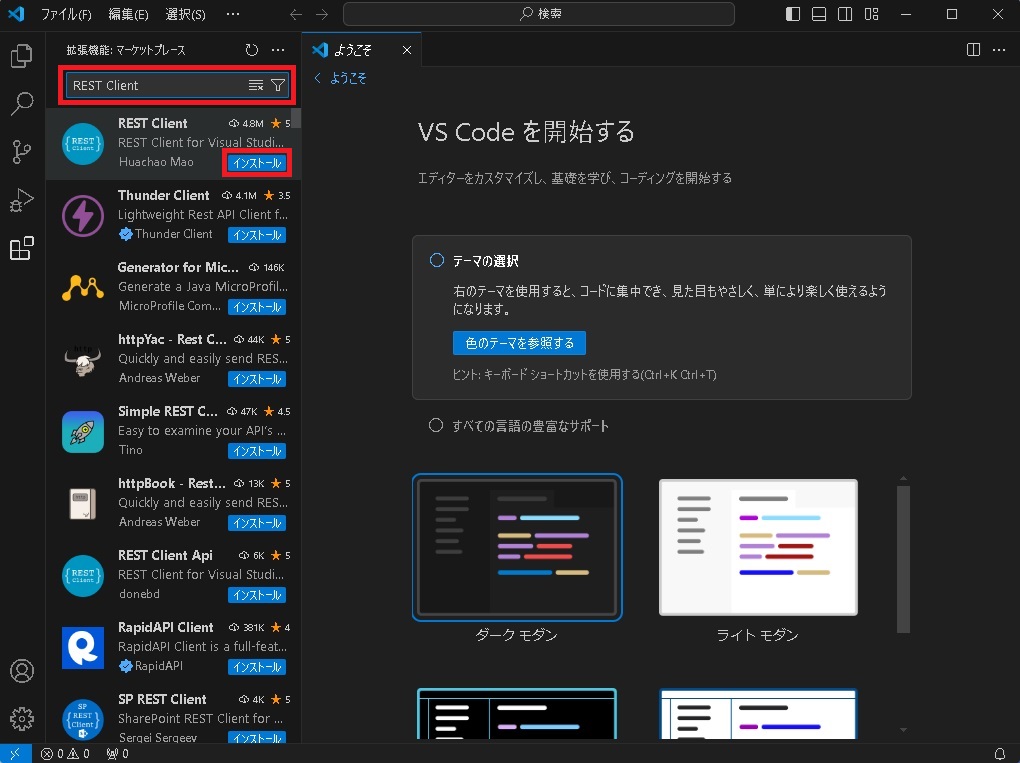Screen dimensions: 1020x763
Task: Click the theme list vertical scrollbar
Action: 903,559
